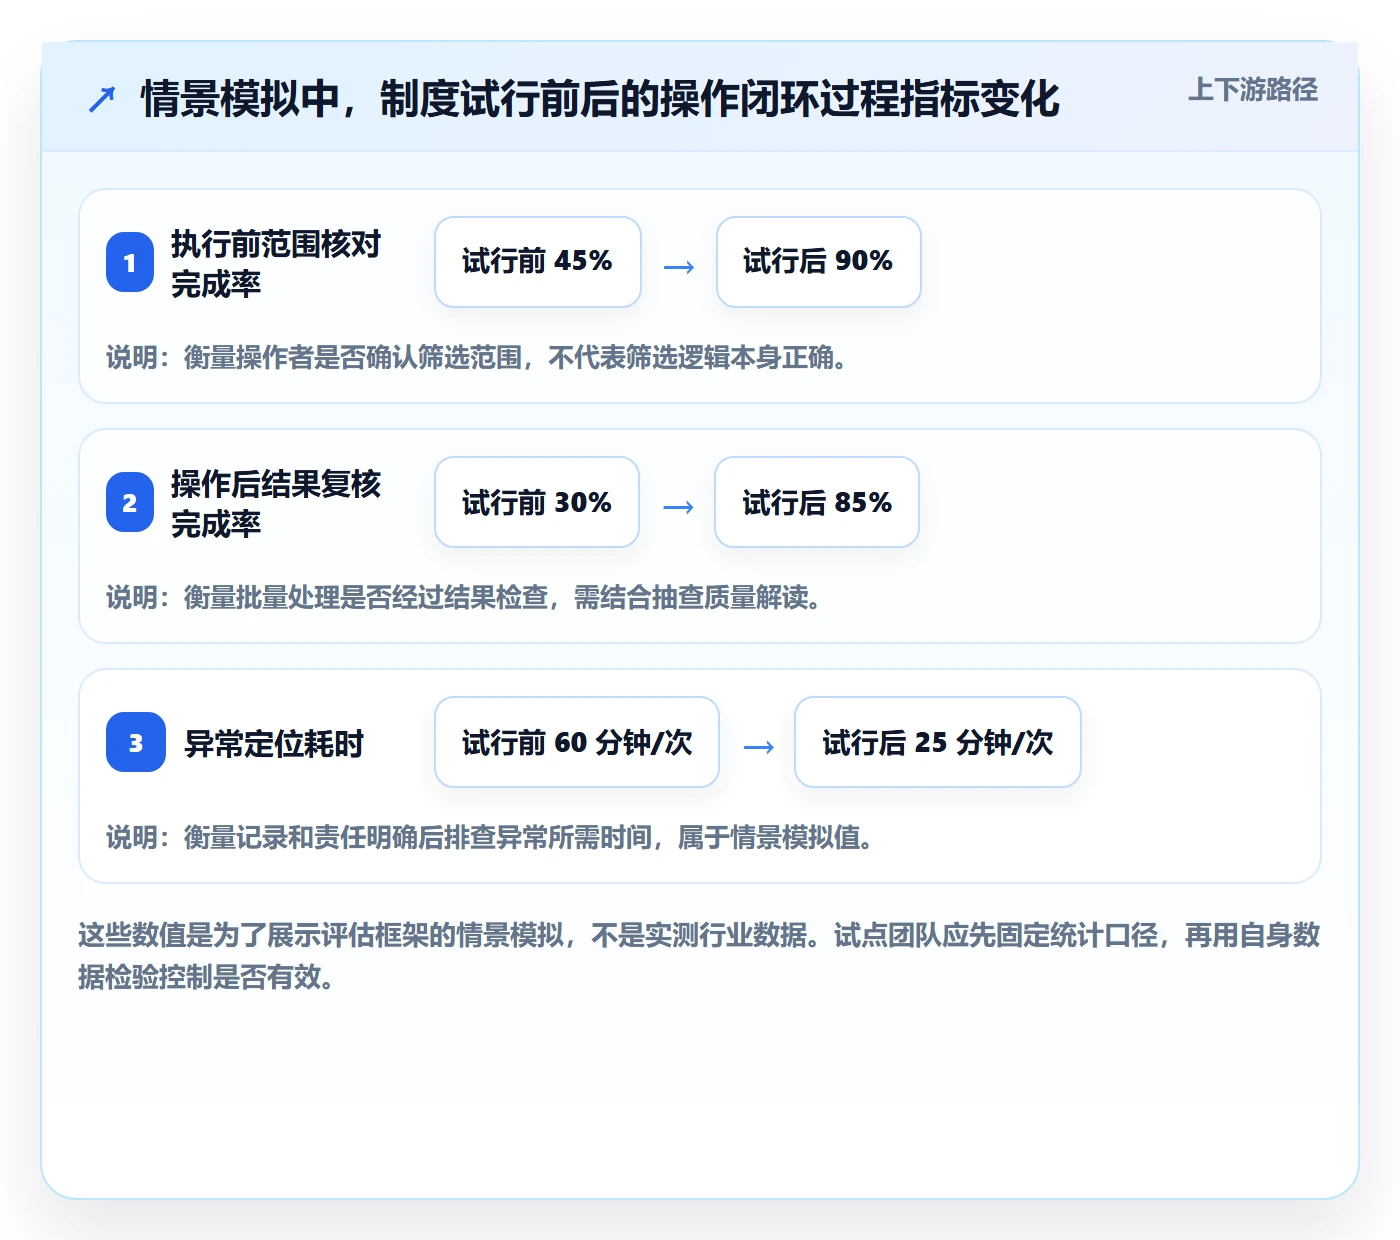Viewport: 1400px width, 1240px height.
Task: Select the 试行前 60 分钟/次 pill
Action: pyautogui.click(x=577, y=742)
